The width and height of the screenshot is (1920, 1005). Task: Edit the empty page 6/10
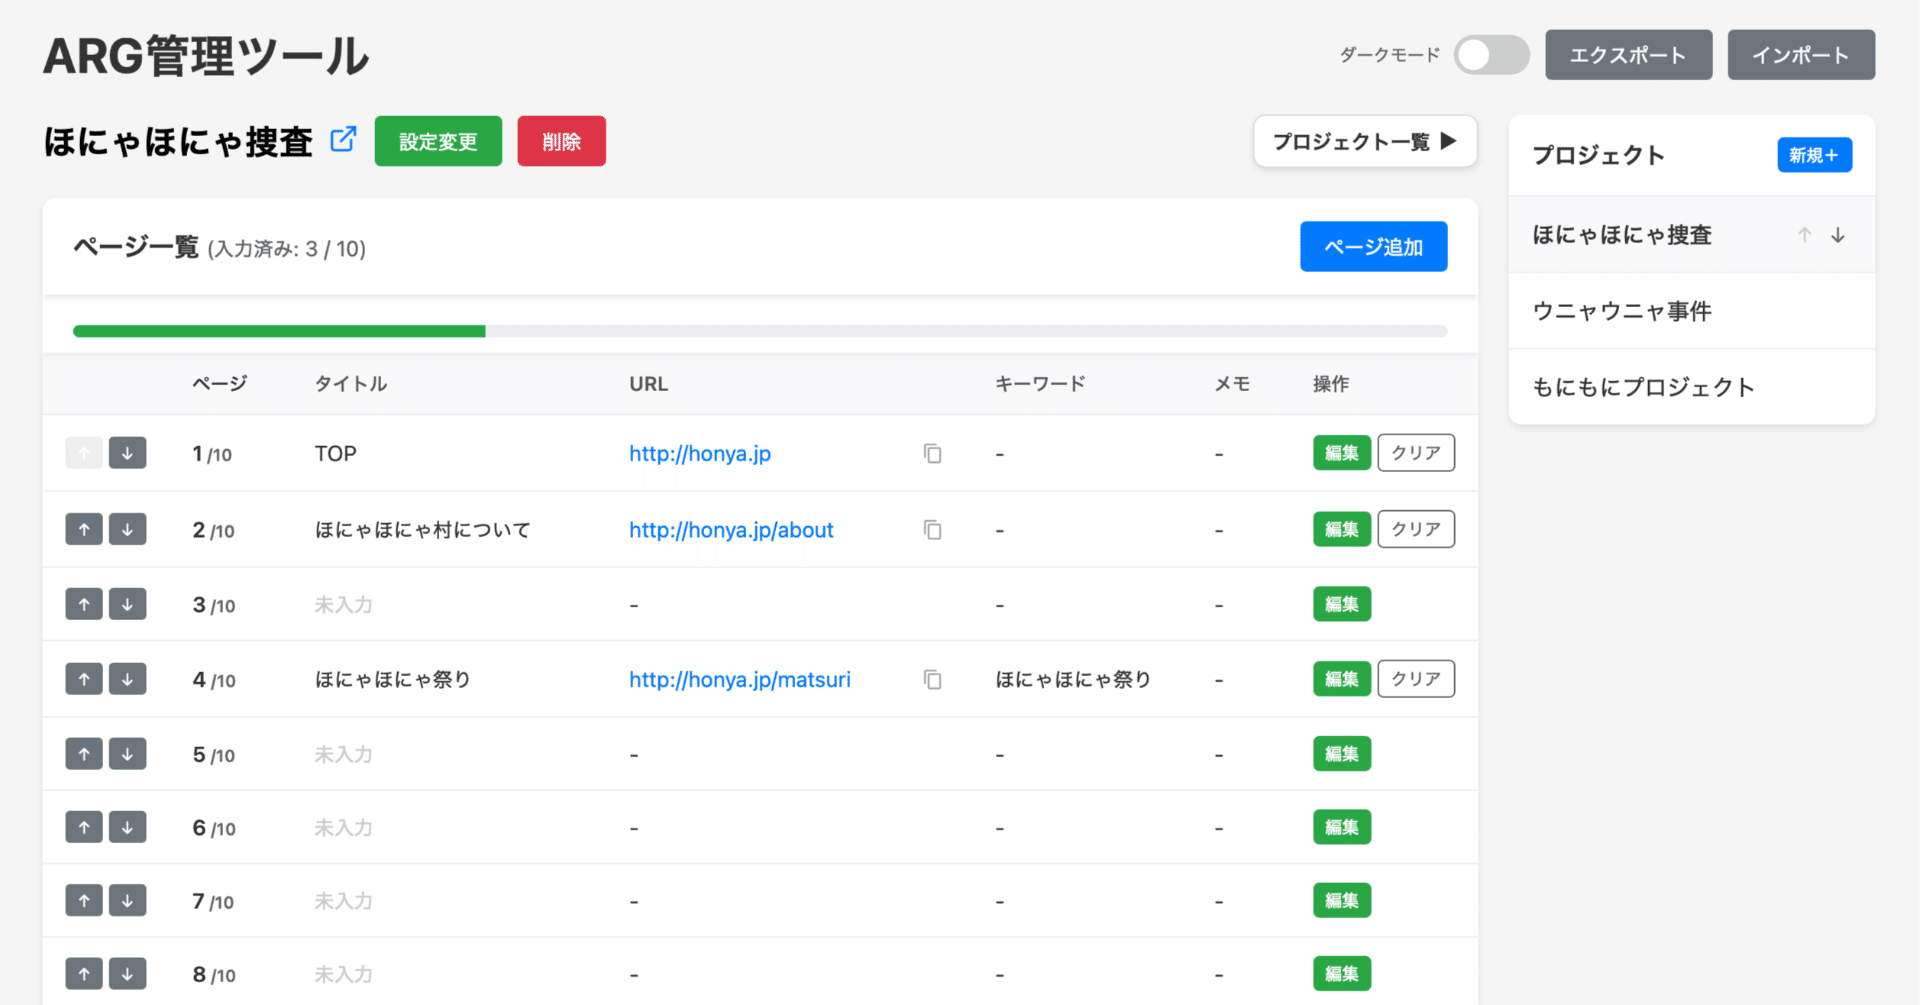click(1341, 827)
